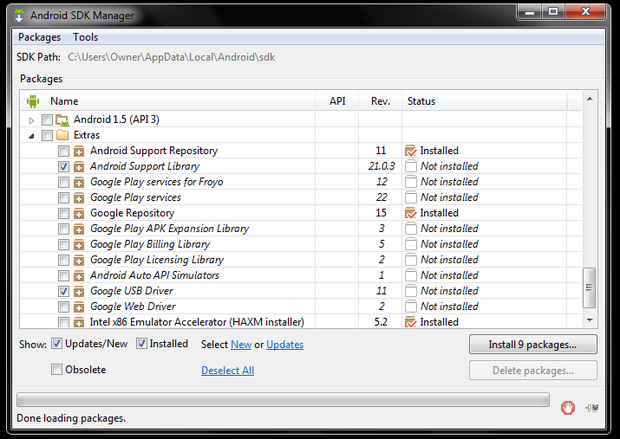Check the Extras group checkbox
The image size is (620, 439).
47,136
